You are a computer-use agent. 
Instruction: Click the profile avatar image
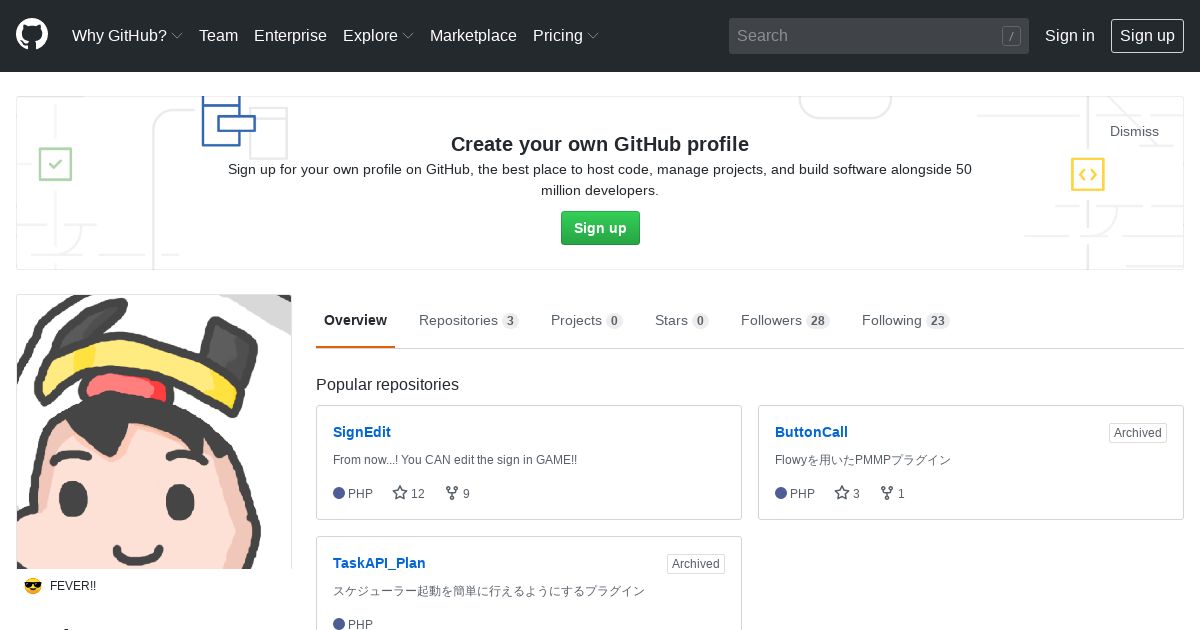(154, 432)
